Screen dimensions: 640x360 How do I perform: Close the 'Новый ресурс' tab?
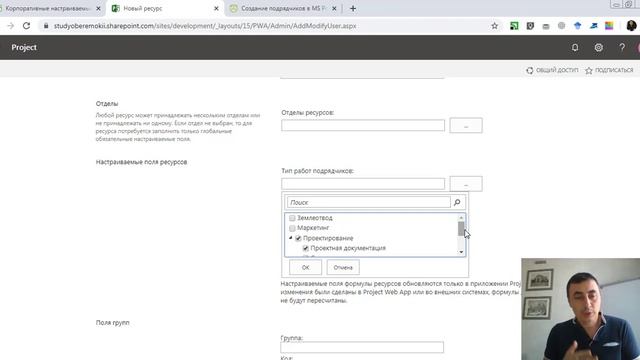(216, 8)
